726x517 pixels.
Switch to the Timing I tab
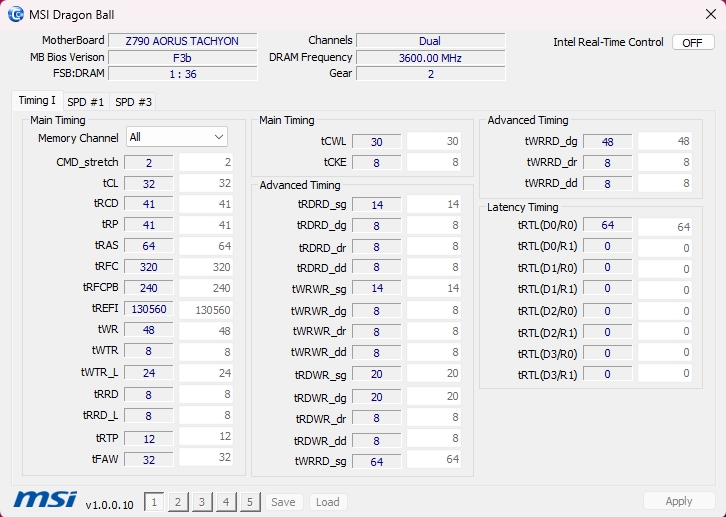click(x=37, y=100)
